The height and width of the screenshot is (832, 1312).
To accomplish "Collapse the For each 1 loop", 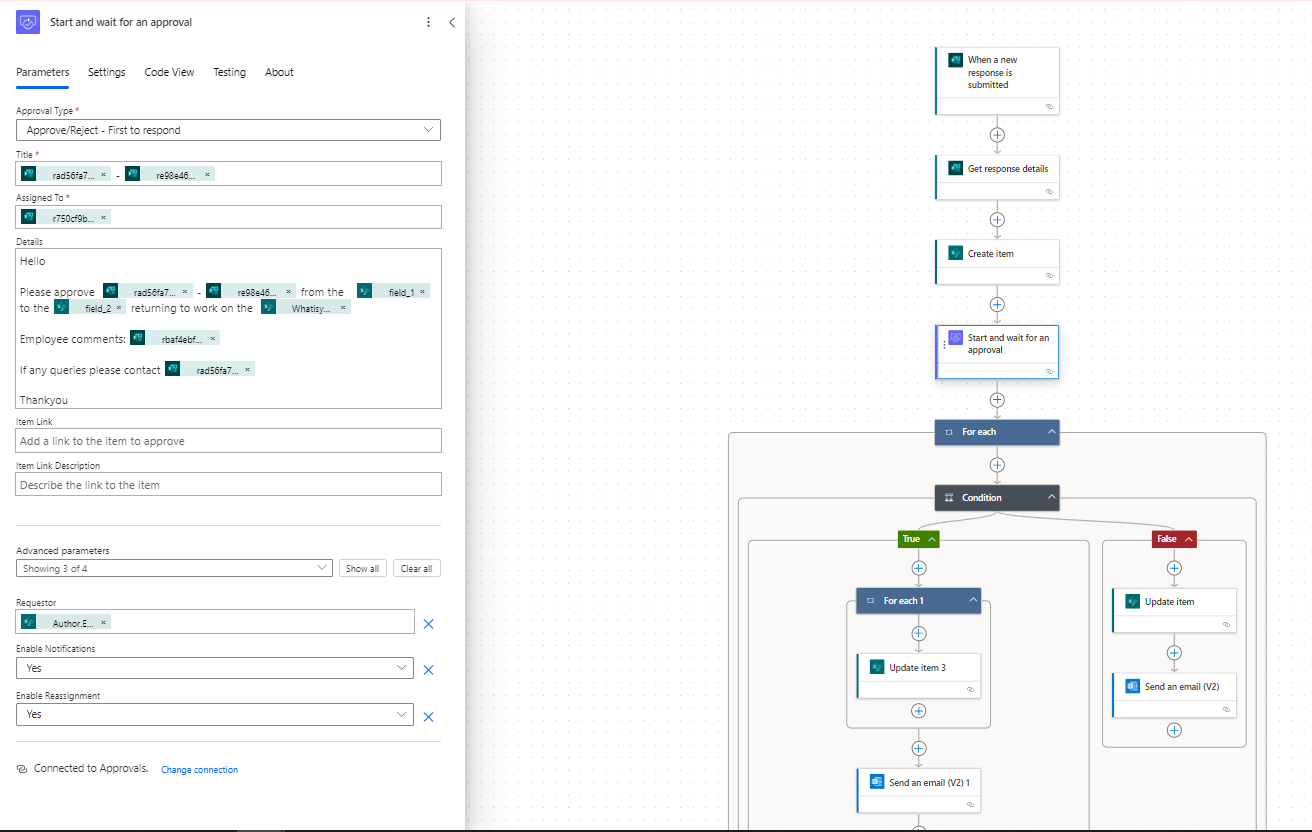I will coord(973,600).
